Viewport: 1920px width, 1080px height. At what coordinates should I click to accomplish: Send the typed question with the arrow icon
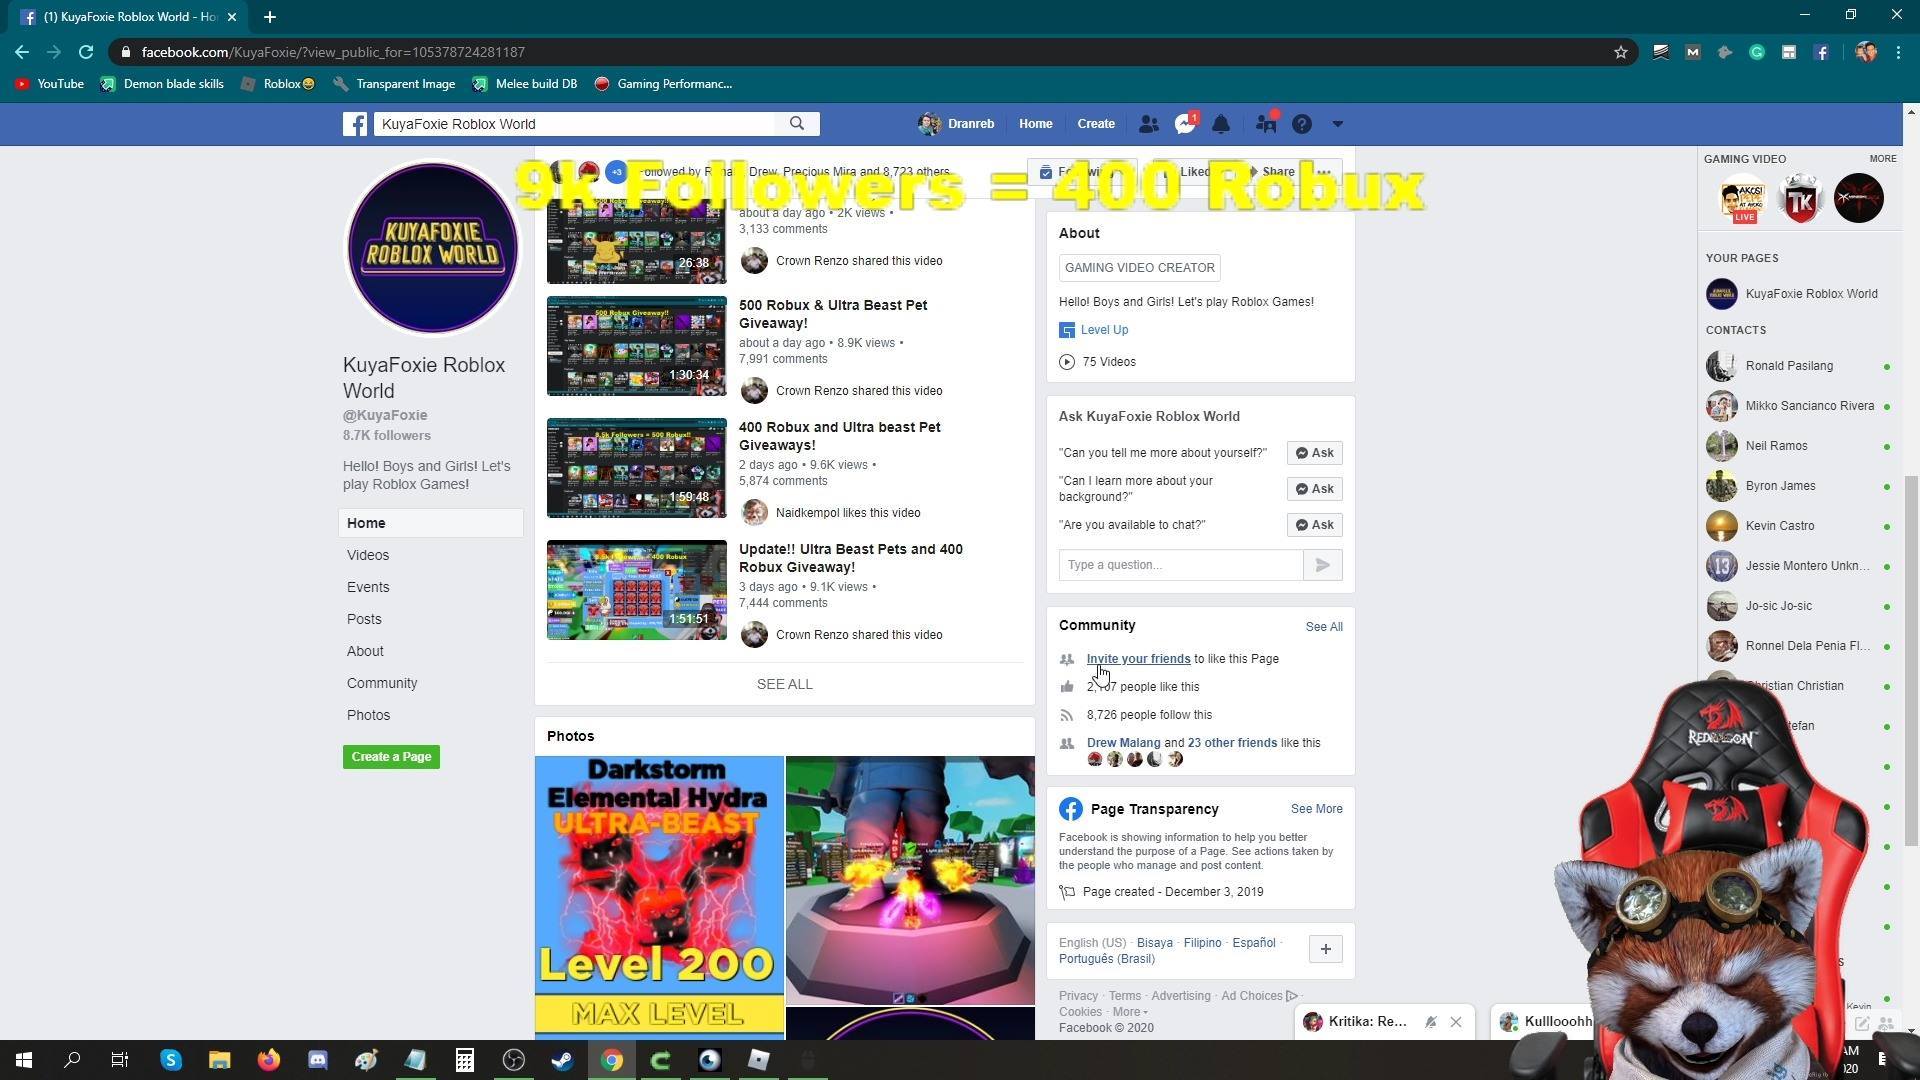click(x=1322, y=565)
